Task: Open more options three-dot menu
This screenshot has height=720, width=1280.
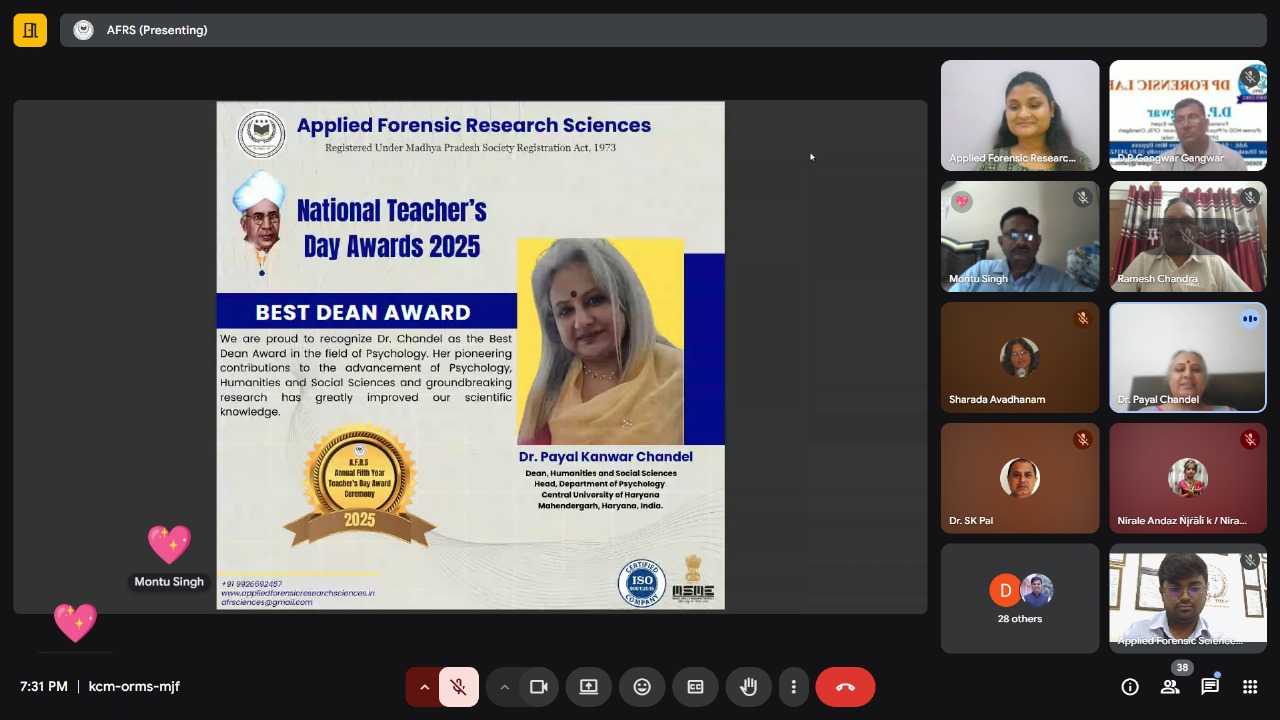Action: click(793, 687)
